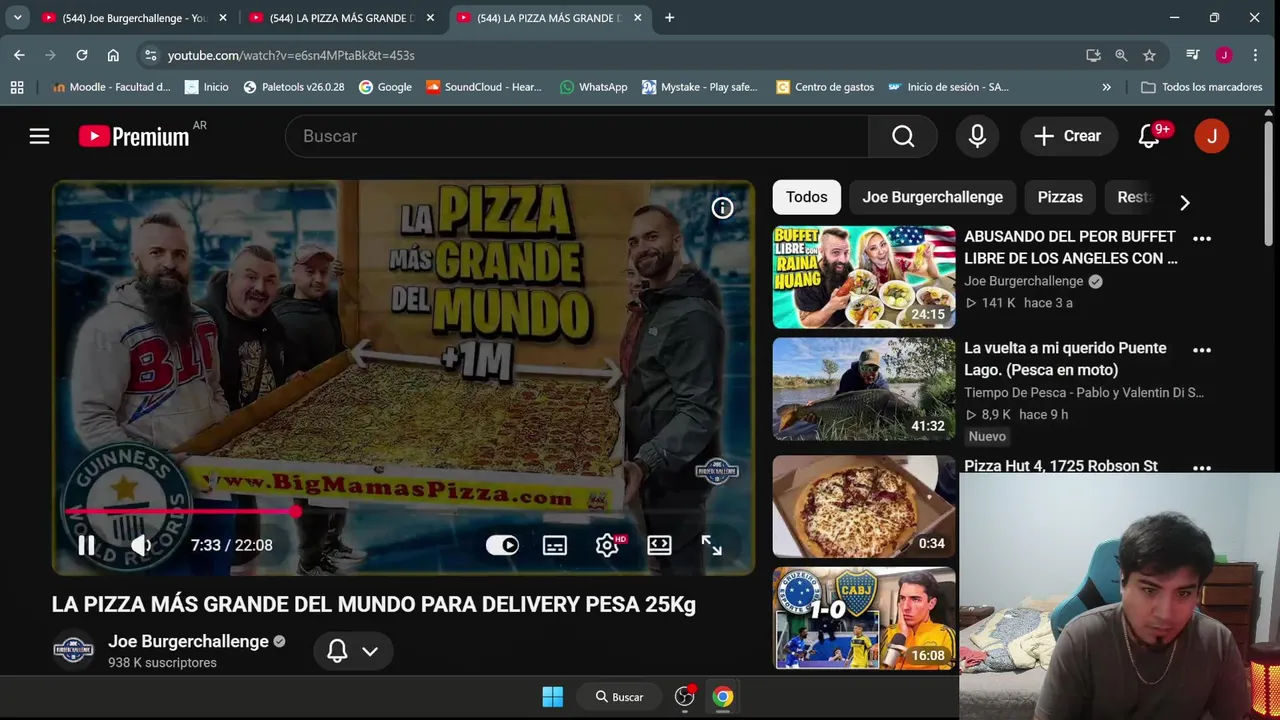Open the 16:08 Boca video thumbnail

click(864, 619)
